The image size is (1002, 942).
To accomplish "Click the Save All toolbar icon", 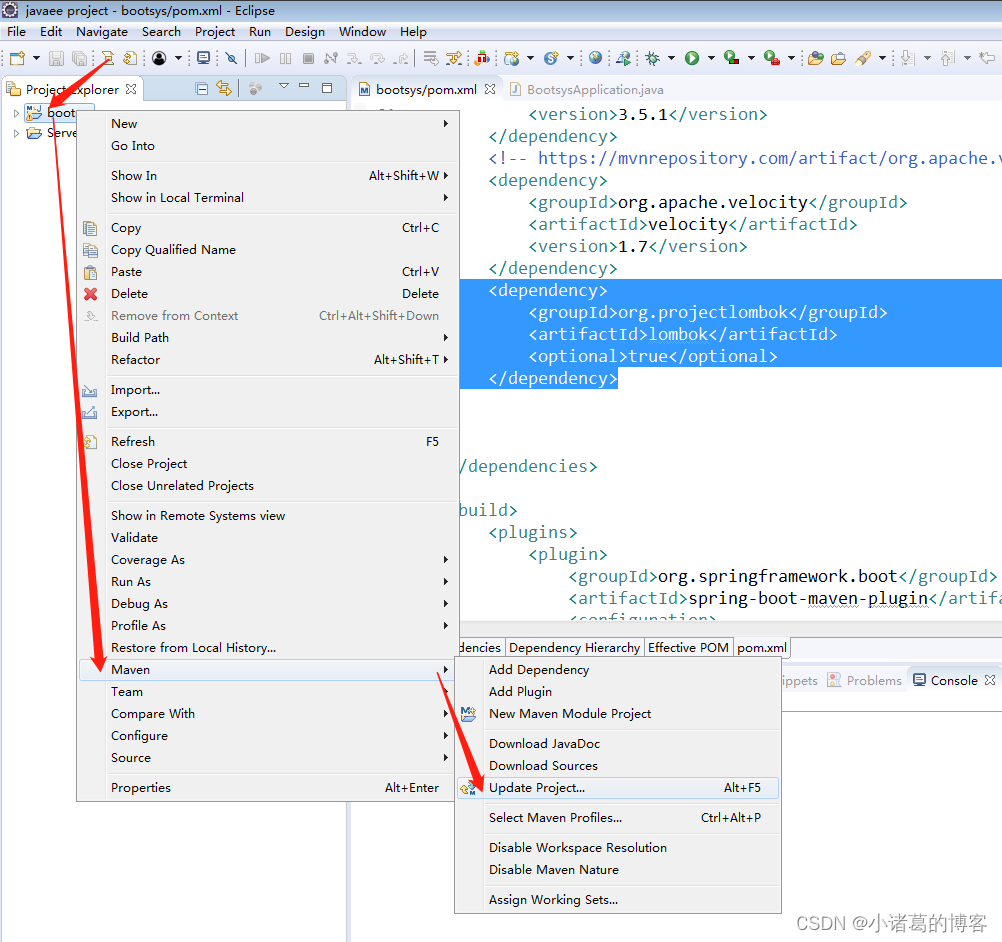I will pyautogui.click(x=79, y=58).
